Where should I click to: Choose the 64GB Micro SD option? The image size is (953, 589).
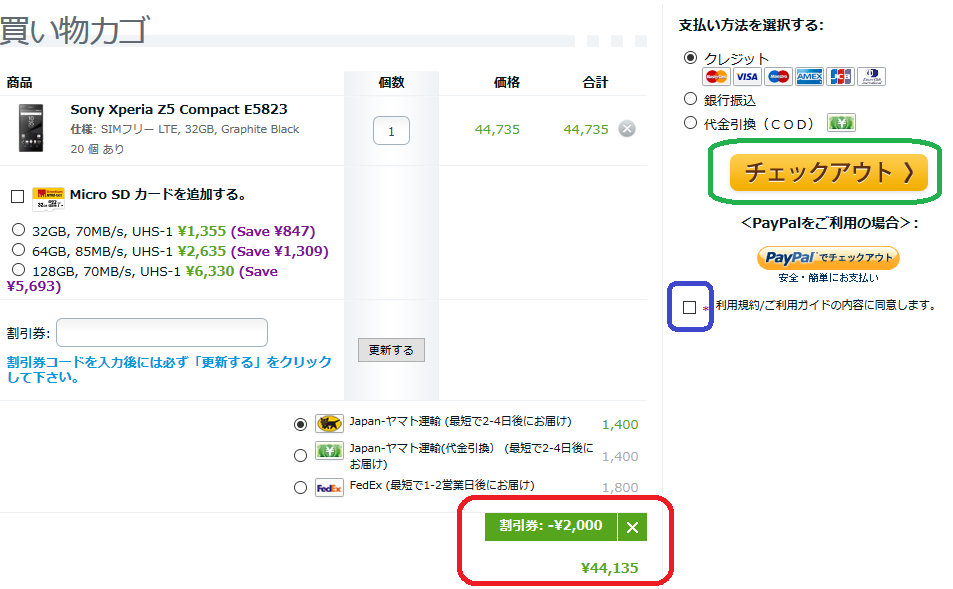tap(19, 250)
